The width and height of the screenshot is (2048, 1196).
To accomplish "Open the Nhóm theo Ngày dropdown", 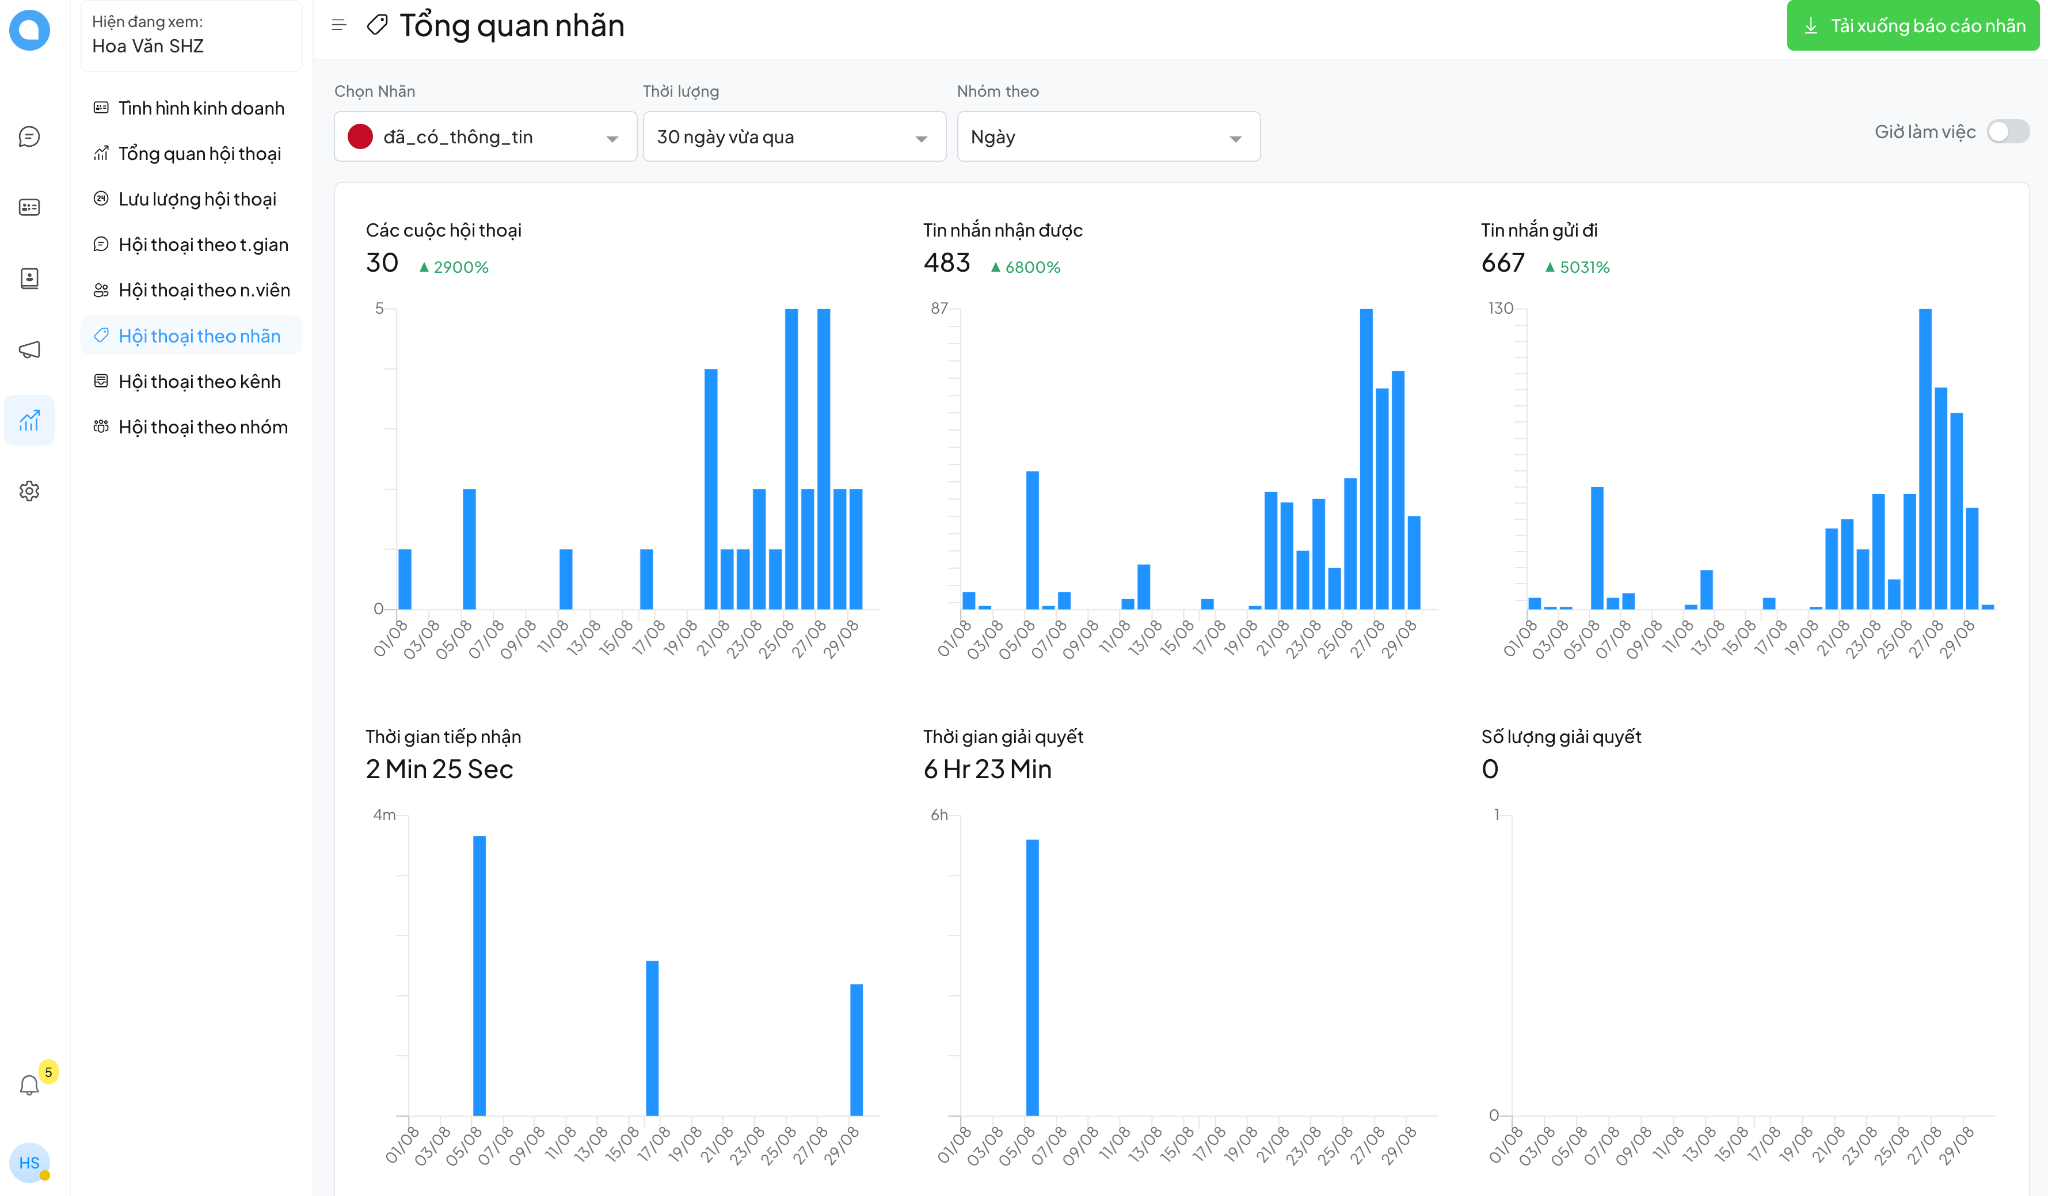I will pos(1107,137).
